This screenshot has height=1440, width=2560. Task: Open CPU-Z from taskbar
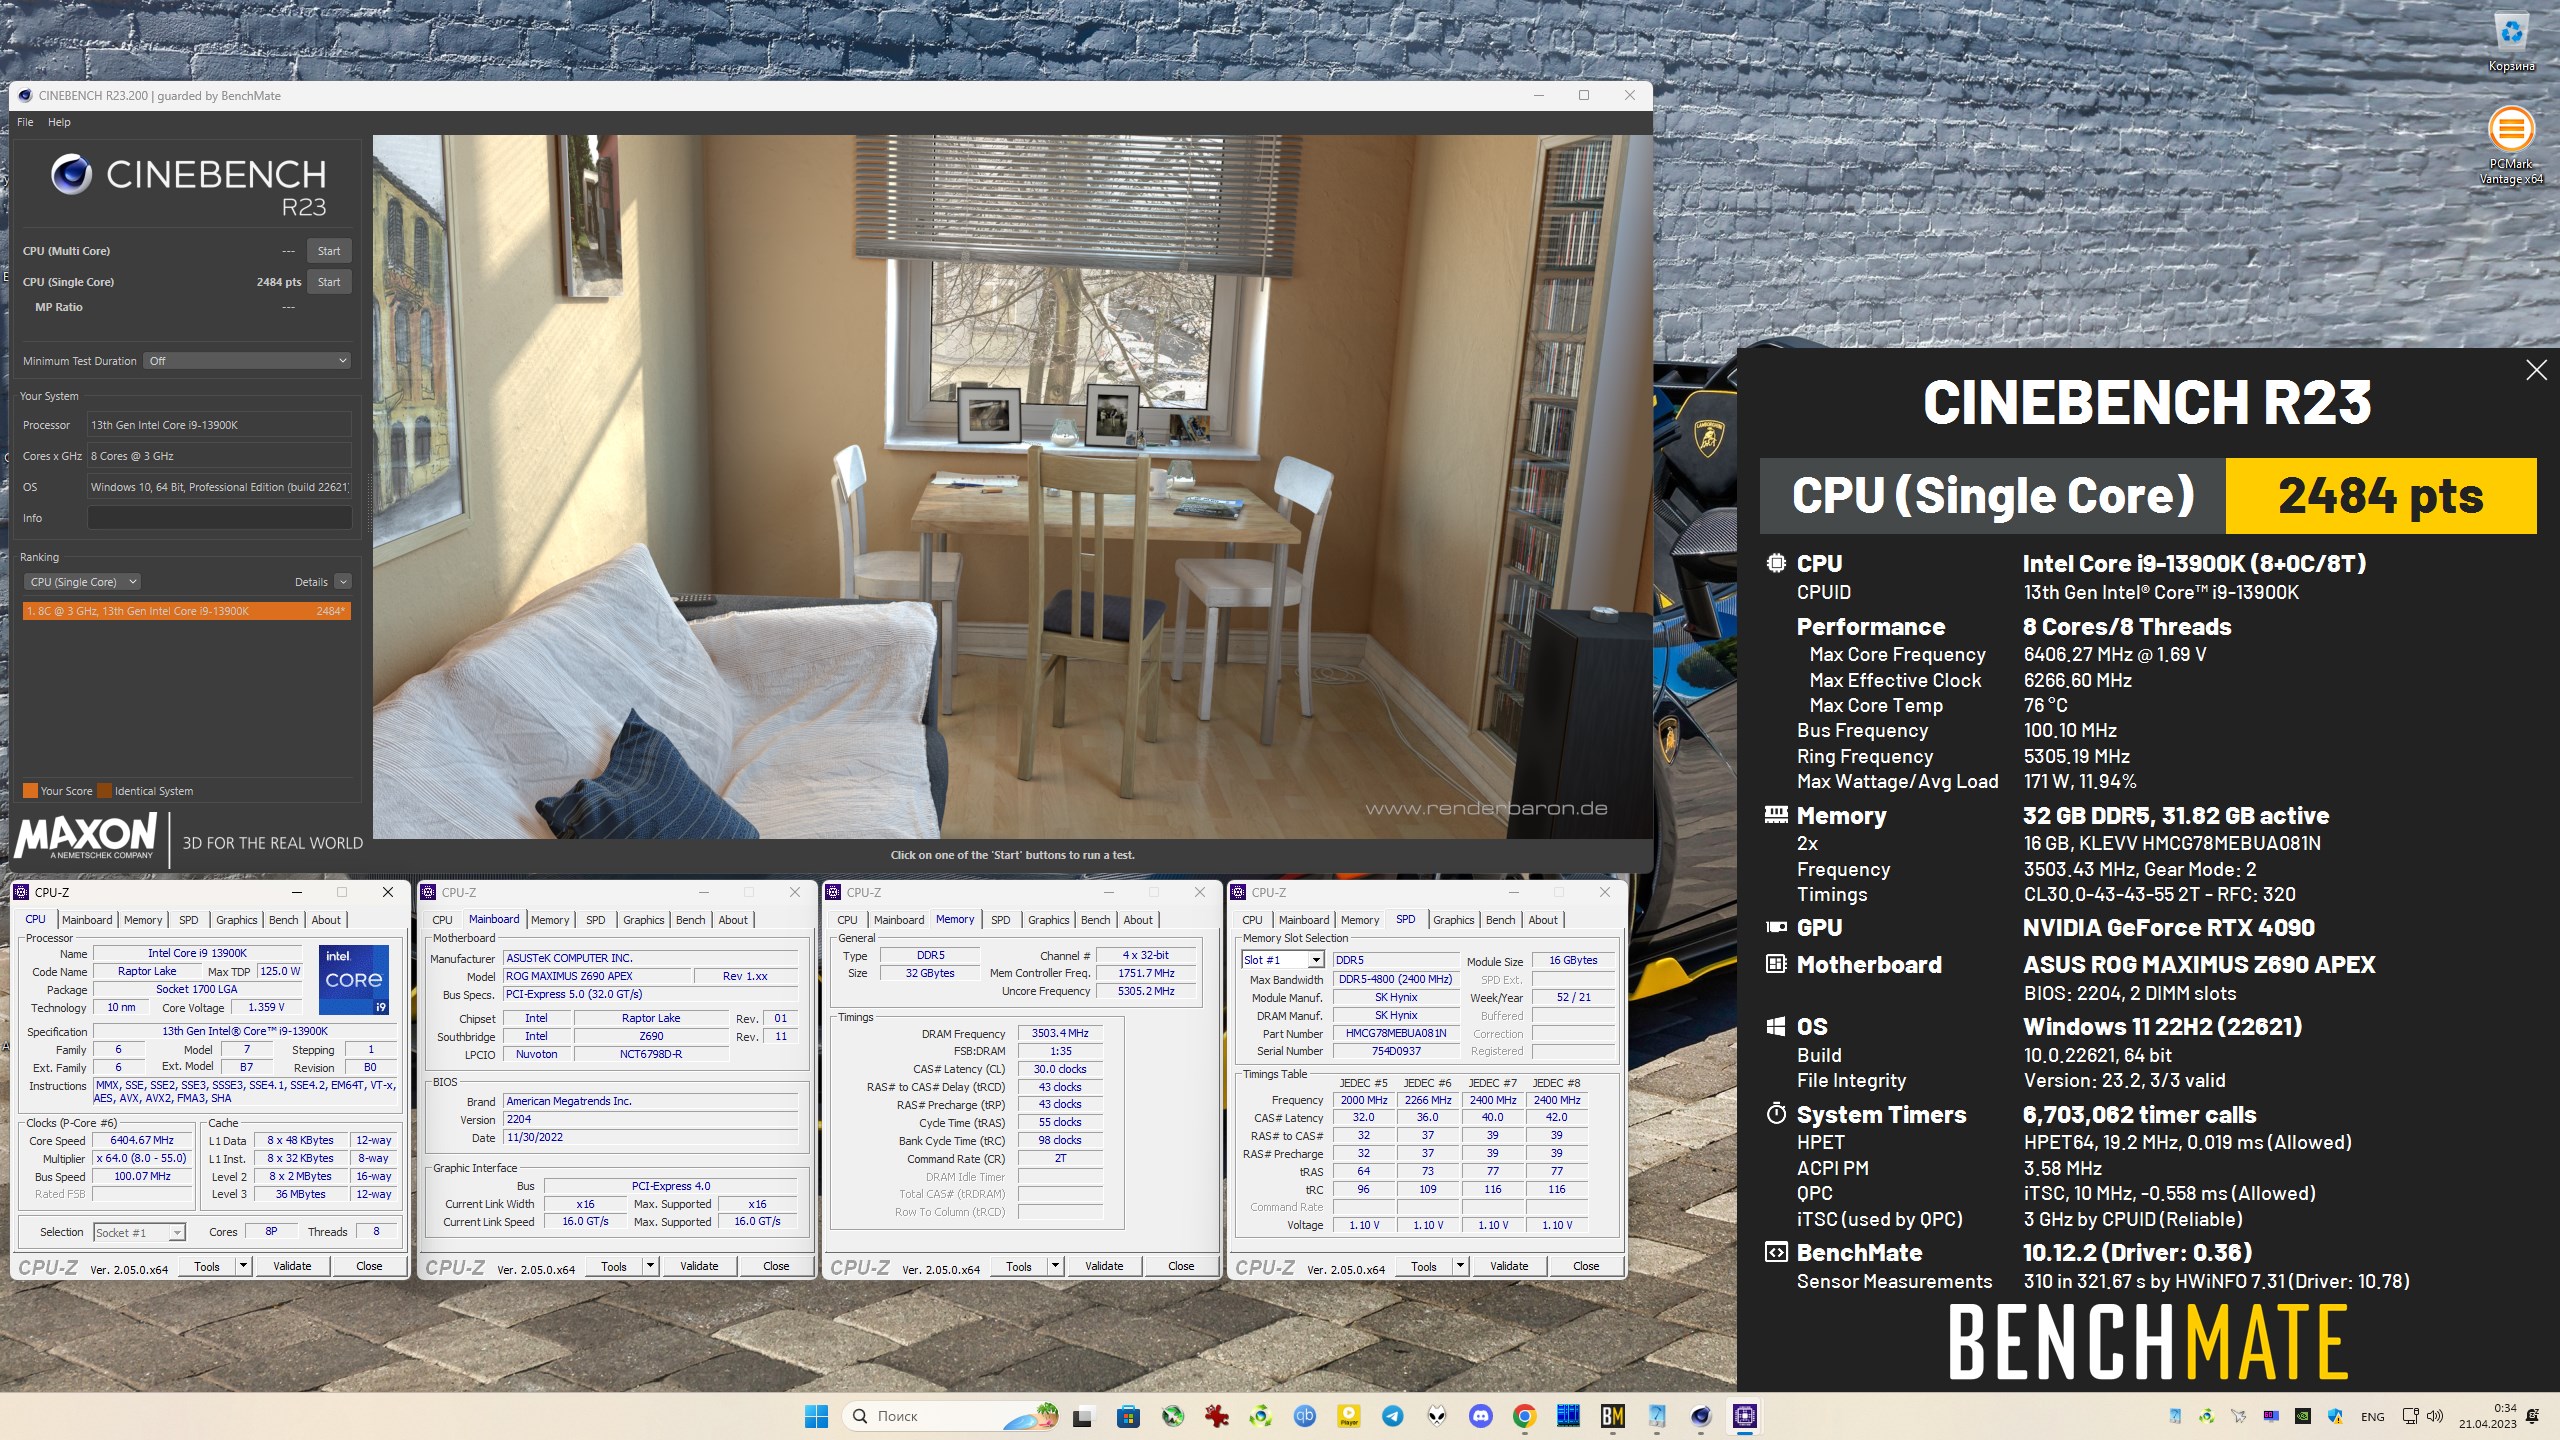(x=1744, y=1416)
